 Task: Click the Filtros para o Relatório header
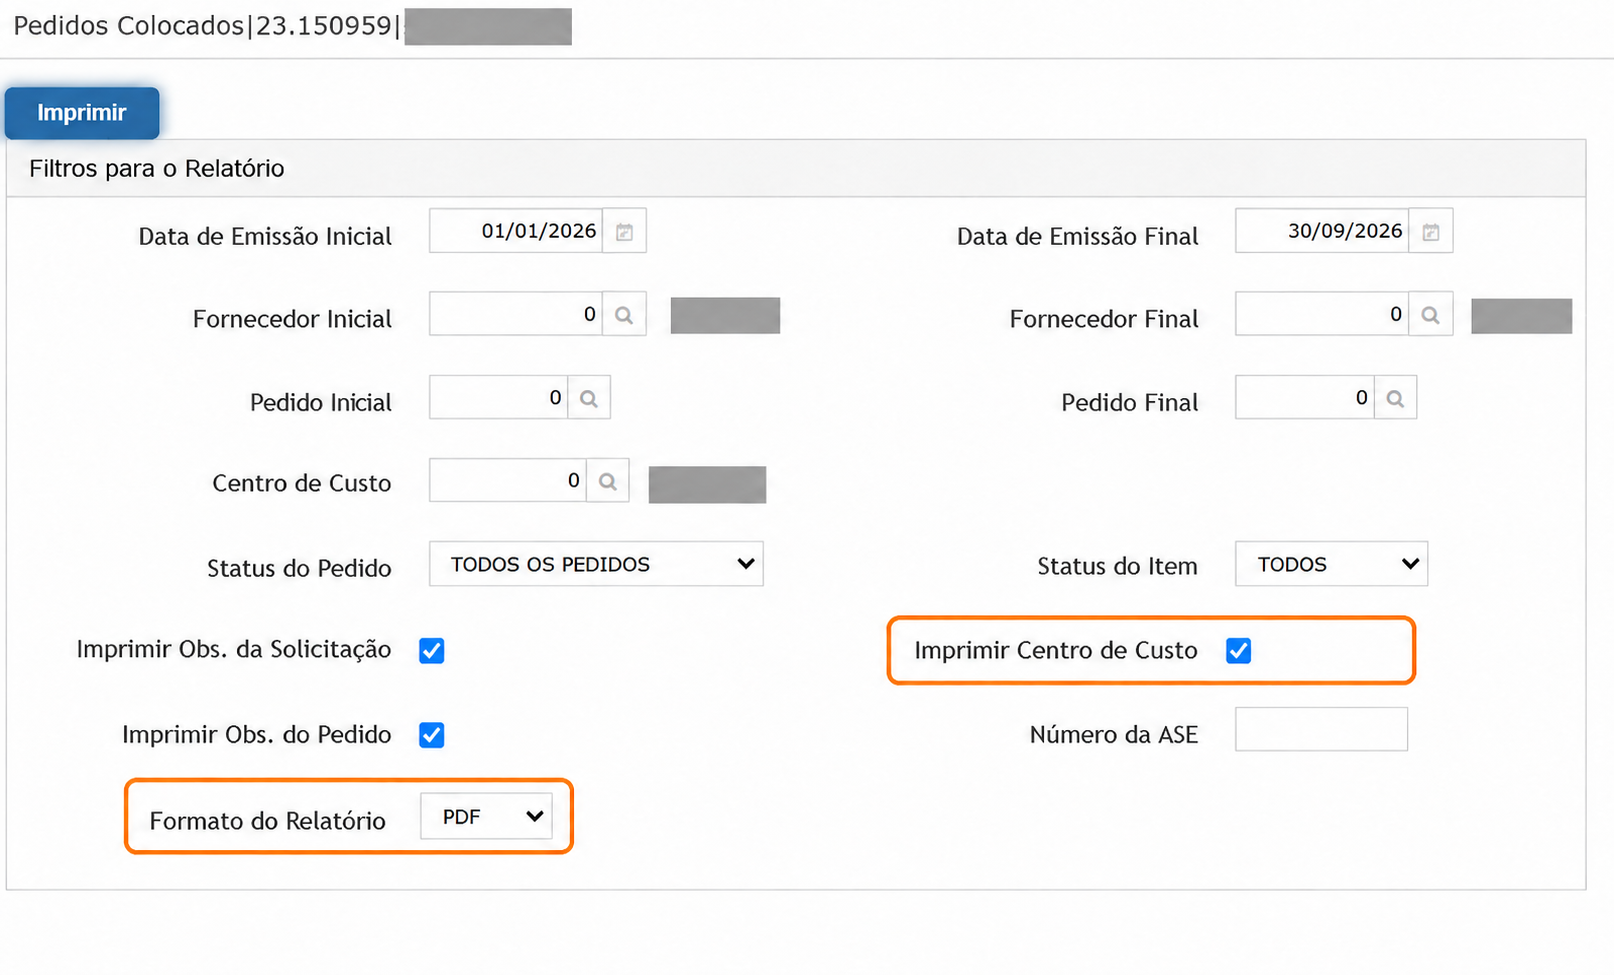[x=796, y=168]
